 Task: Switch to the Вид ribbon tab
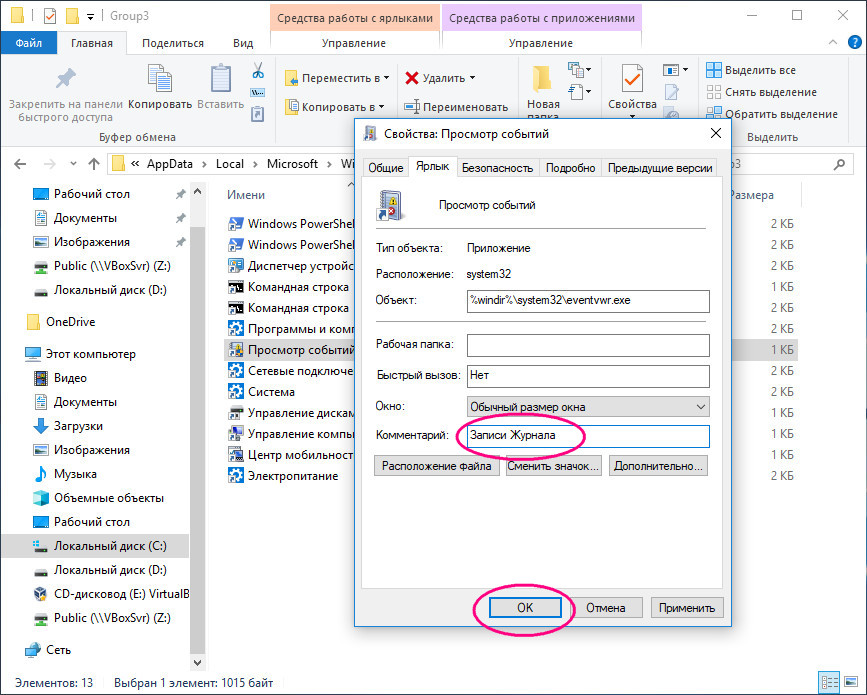tap(243, 43)
